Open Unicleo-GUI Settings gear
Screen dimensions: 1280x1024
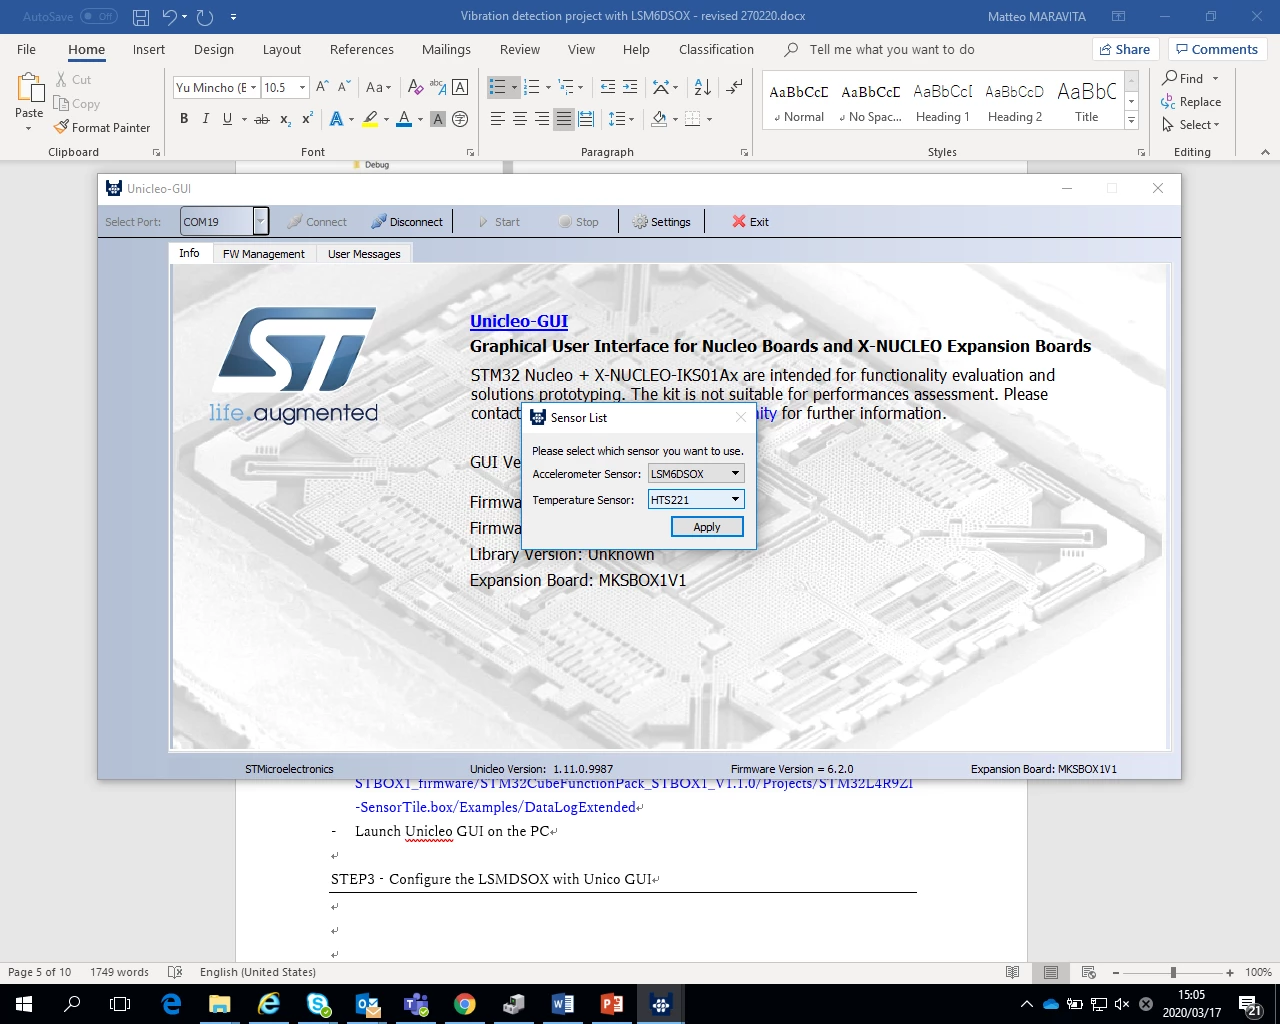[661, 222]
